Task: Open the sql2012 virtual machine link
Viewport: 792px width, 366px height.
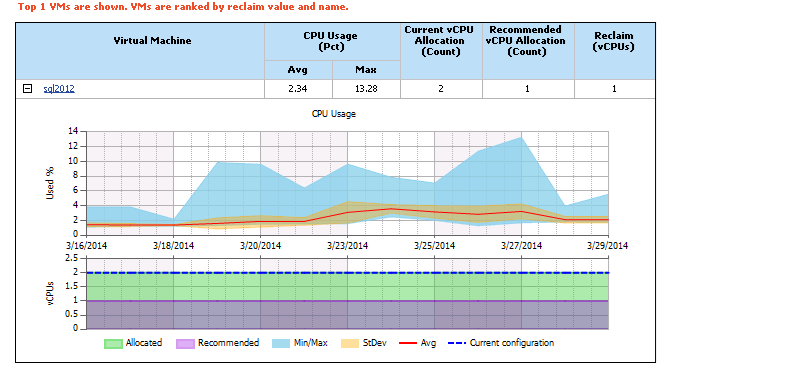Action: [x=59, y=89]
